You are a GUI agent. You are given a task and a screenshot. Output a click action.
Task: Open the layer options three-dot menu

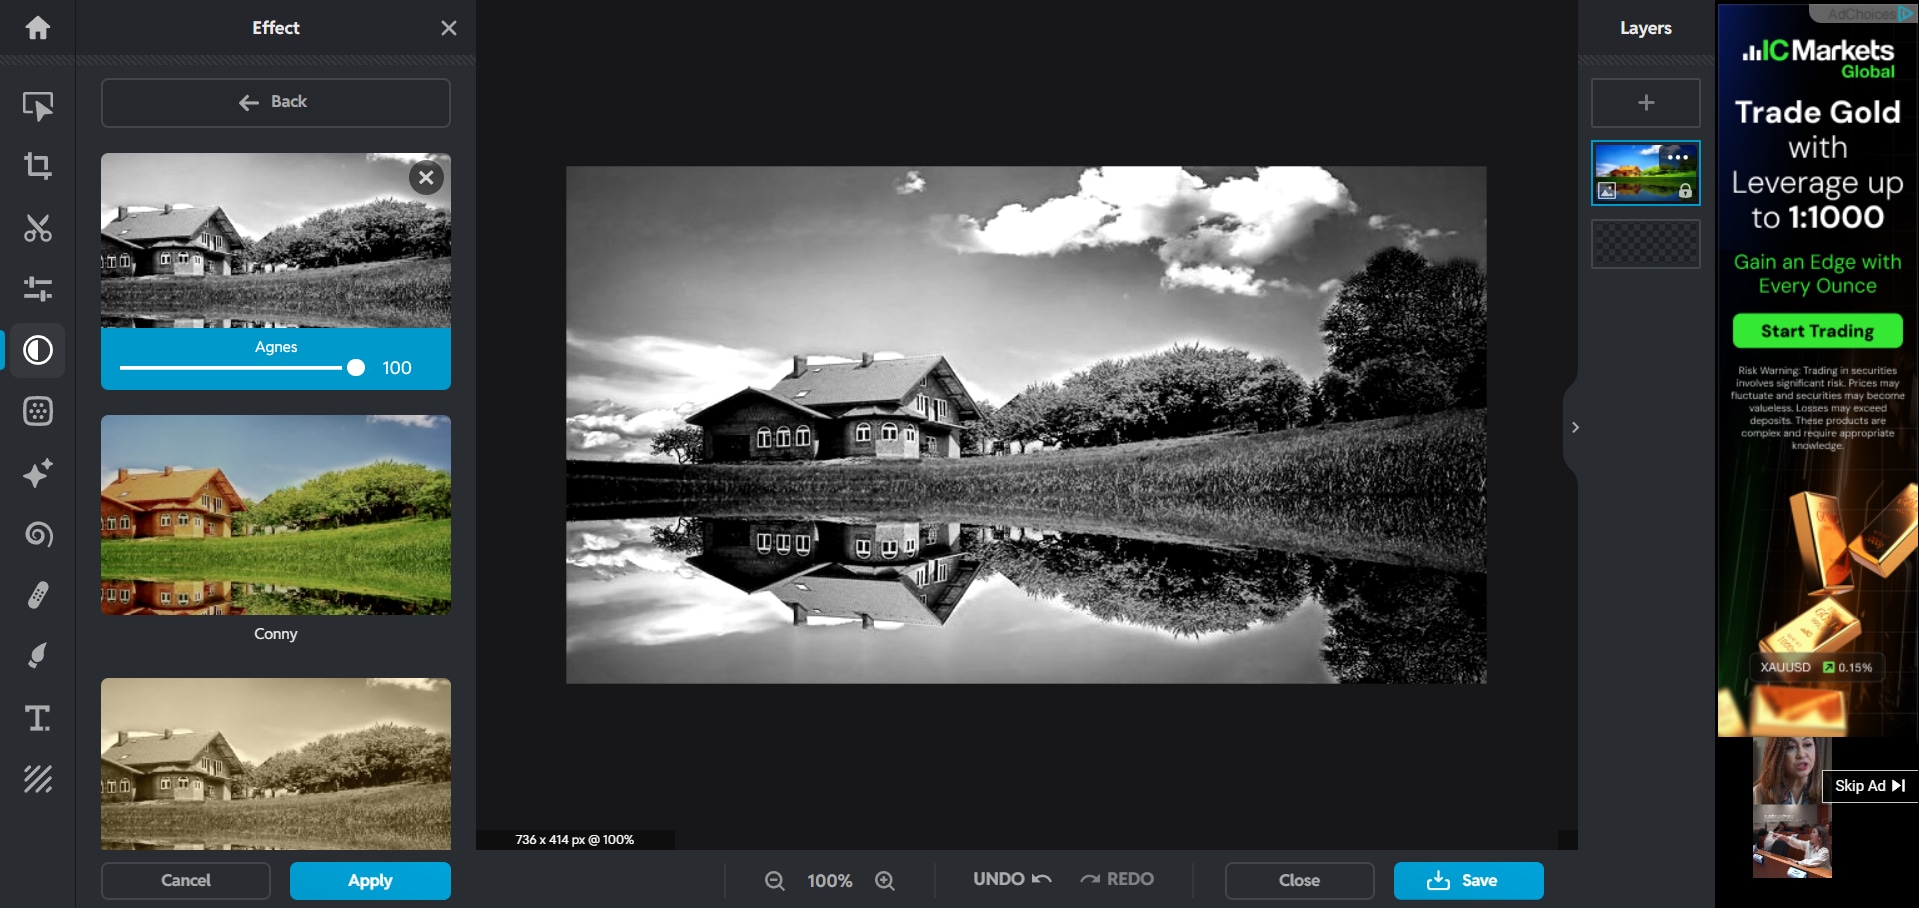click(x=1678, y=157)
